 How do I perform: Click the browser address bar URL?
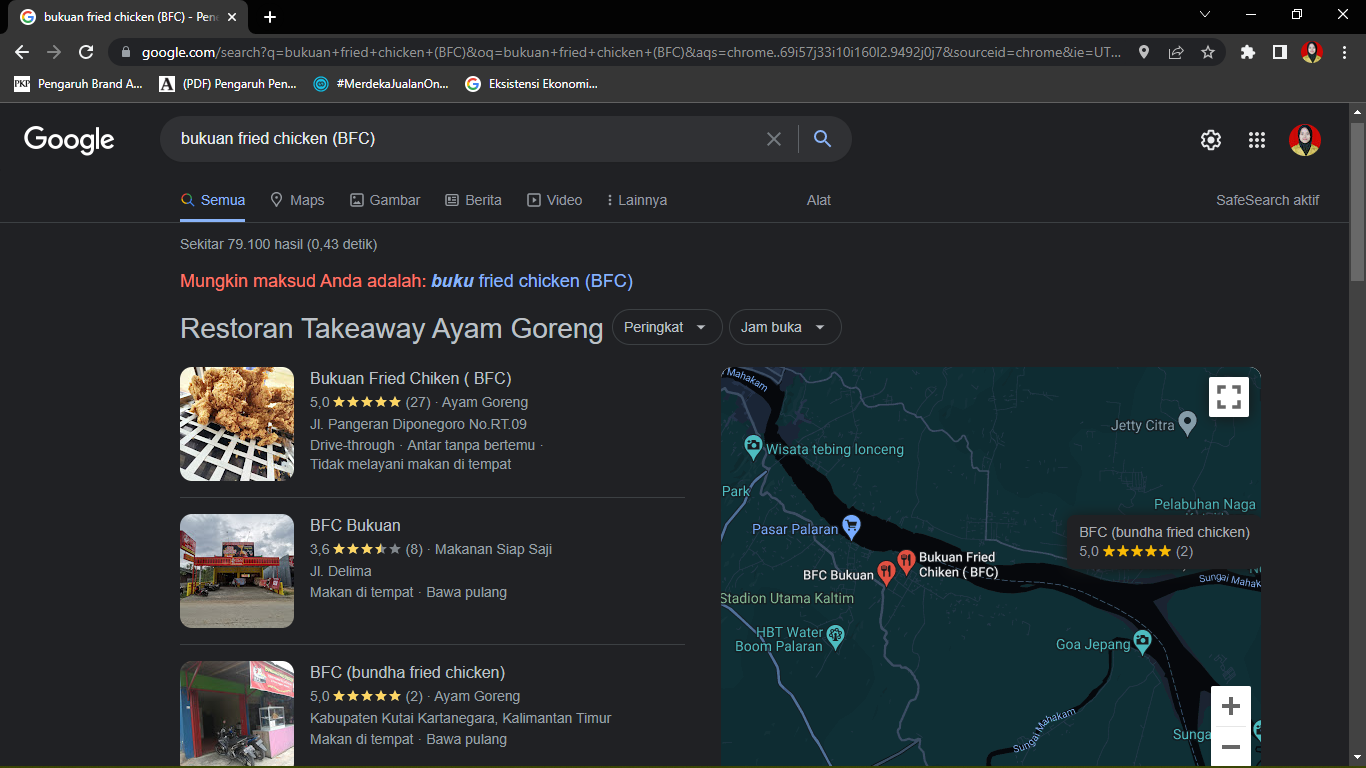click(x=630, y=52)
